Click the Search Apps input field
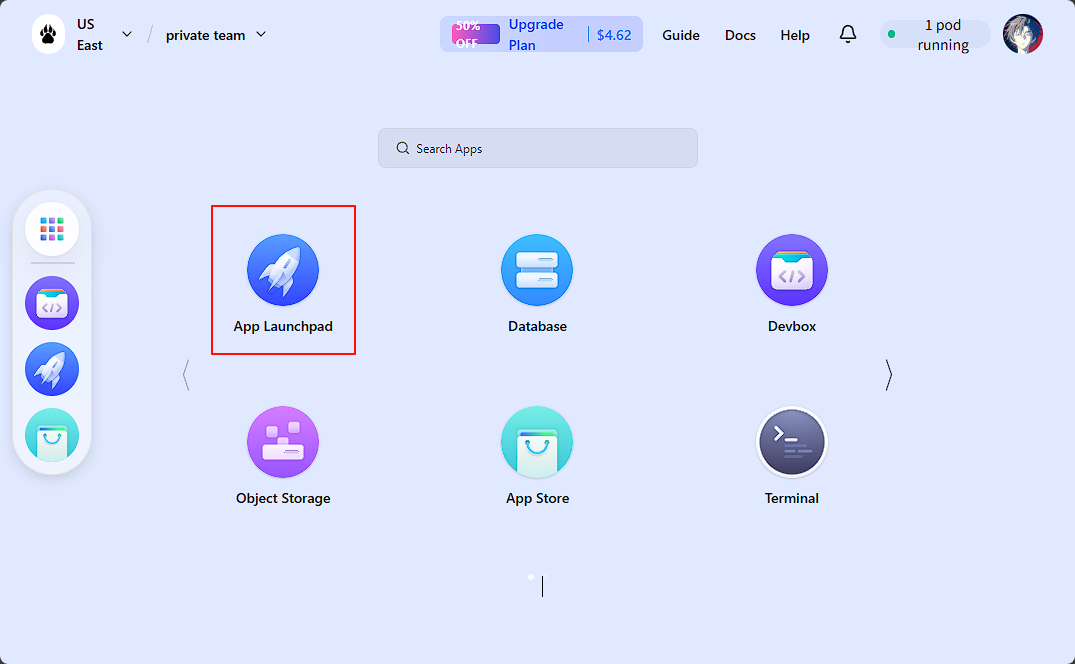This screenshot has height=664, width=1075. [x=538, y=148]
